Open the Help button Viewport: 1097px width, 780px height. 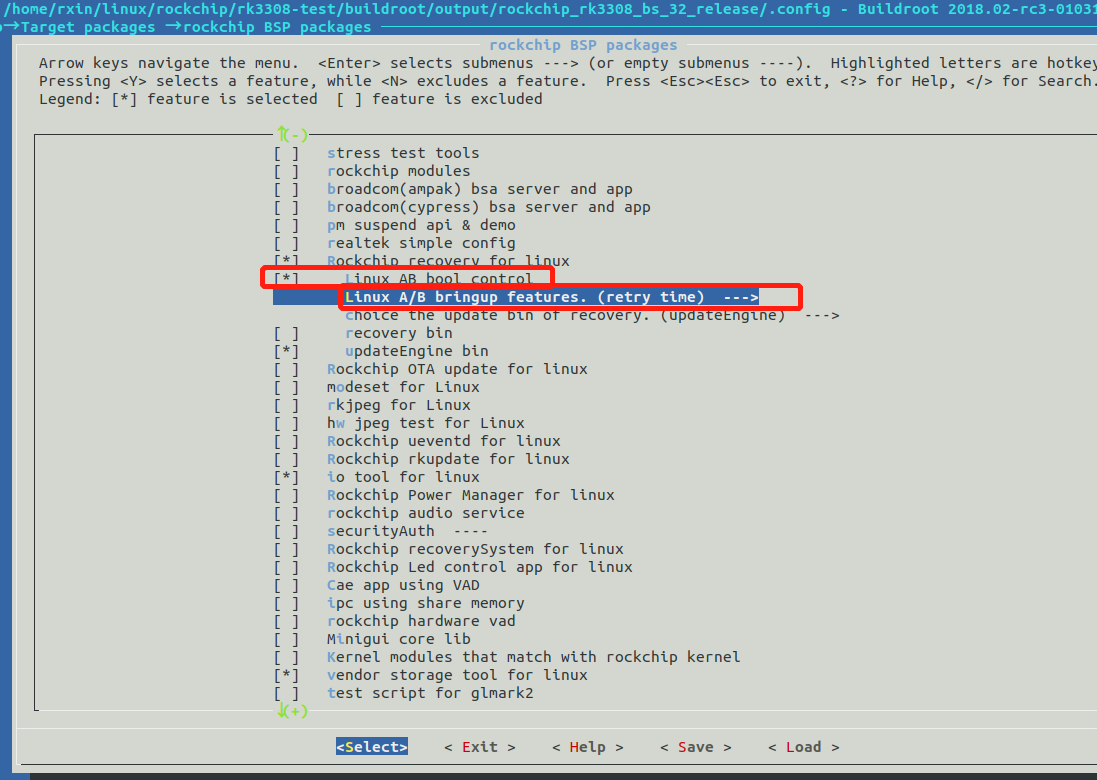(x=588, y=747)
